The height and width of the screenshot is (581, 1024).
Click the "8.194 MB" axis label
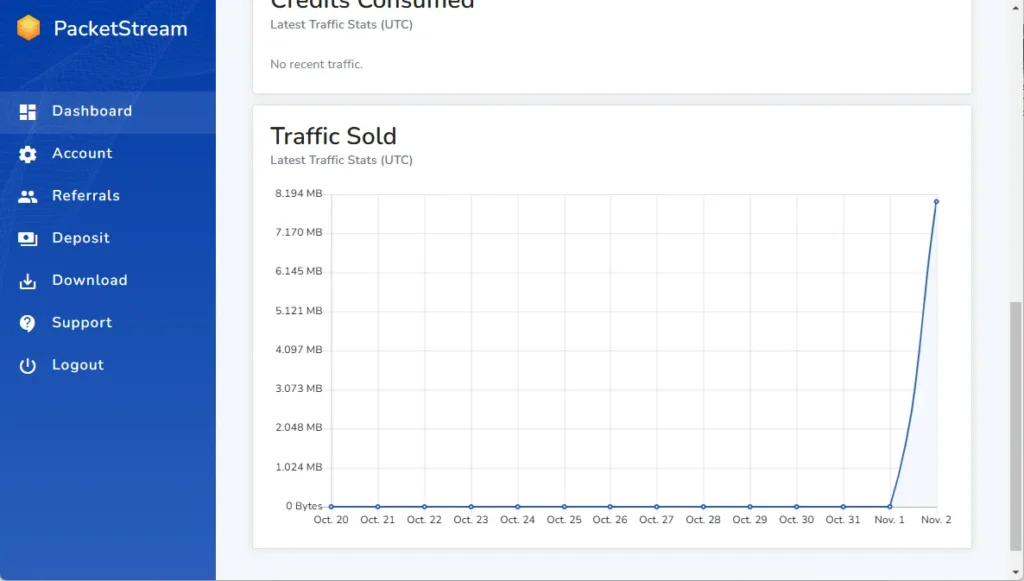(x=298, y=193)
